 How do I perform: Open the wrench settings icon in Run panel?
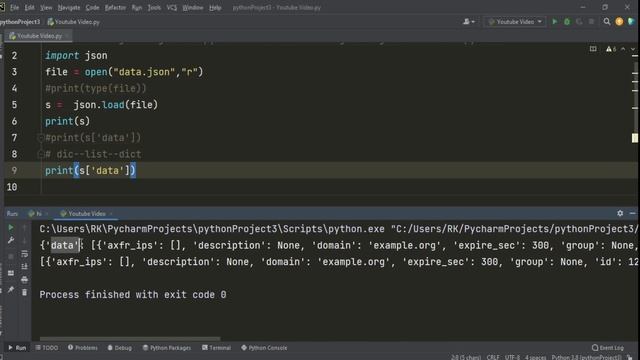pyautogui.click(x=11, y=240)
